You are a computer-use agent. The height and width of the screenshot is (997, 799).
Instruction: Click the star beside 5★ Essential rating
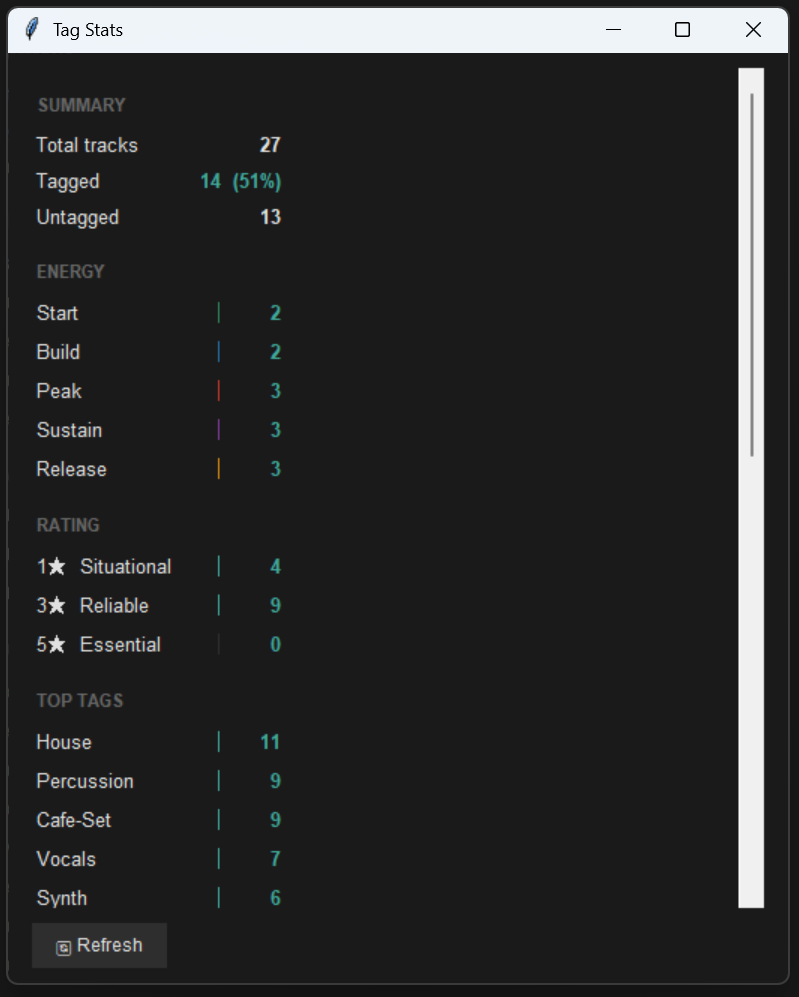(57, 644)
